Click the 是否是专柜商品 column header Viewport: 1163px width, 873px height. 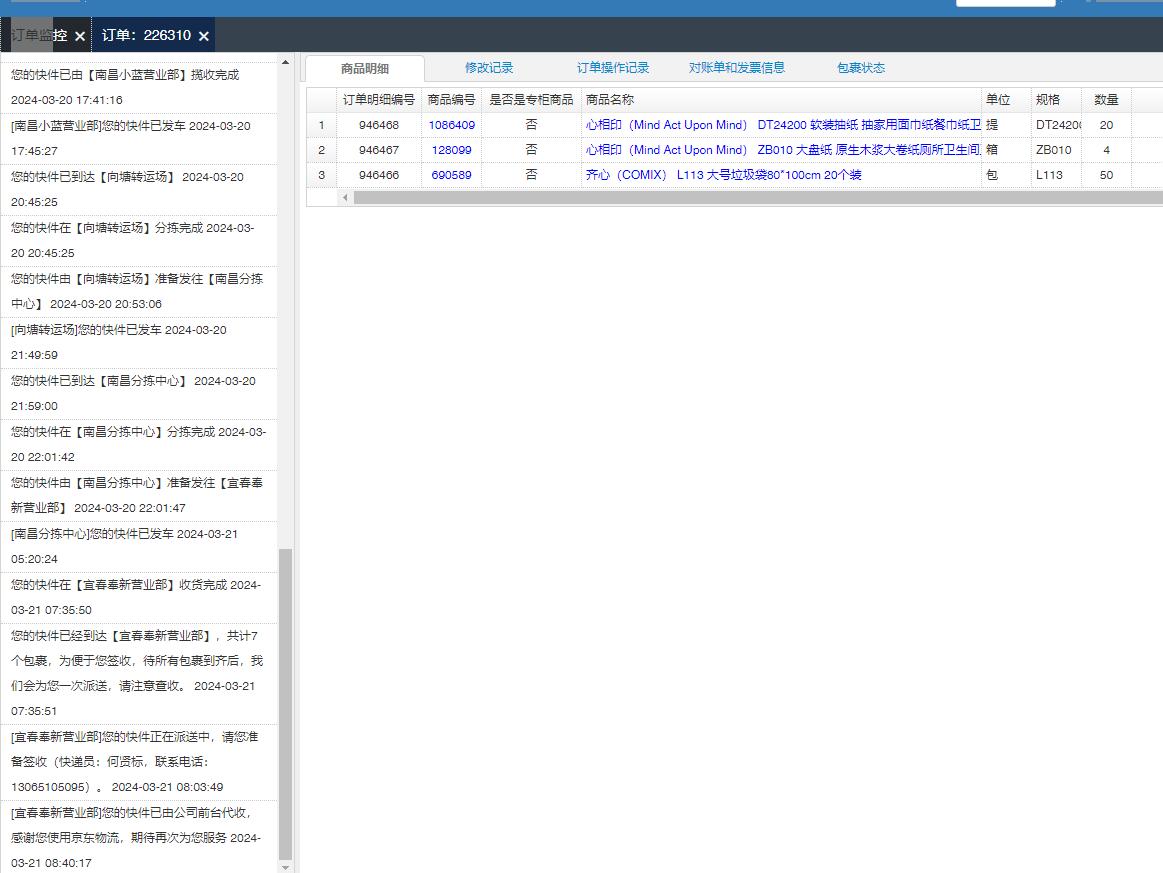531,99
